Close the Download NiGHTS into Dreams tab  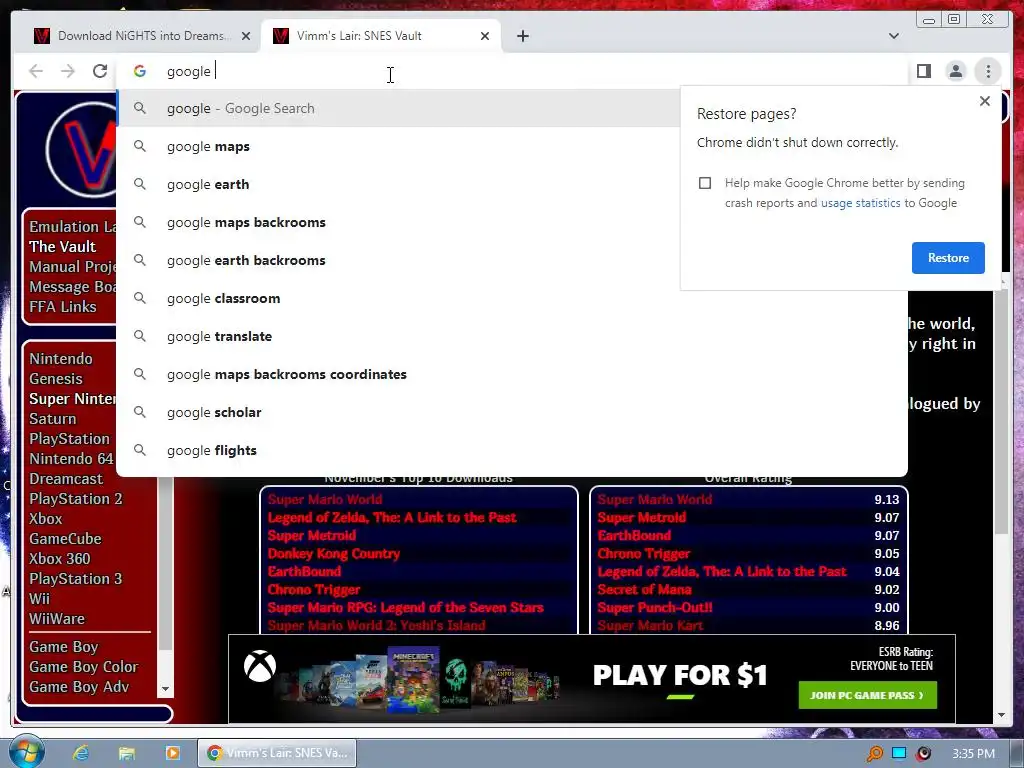click(246, 36)
